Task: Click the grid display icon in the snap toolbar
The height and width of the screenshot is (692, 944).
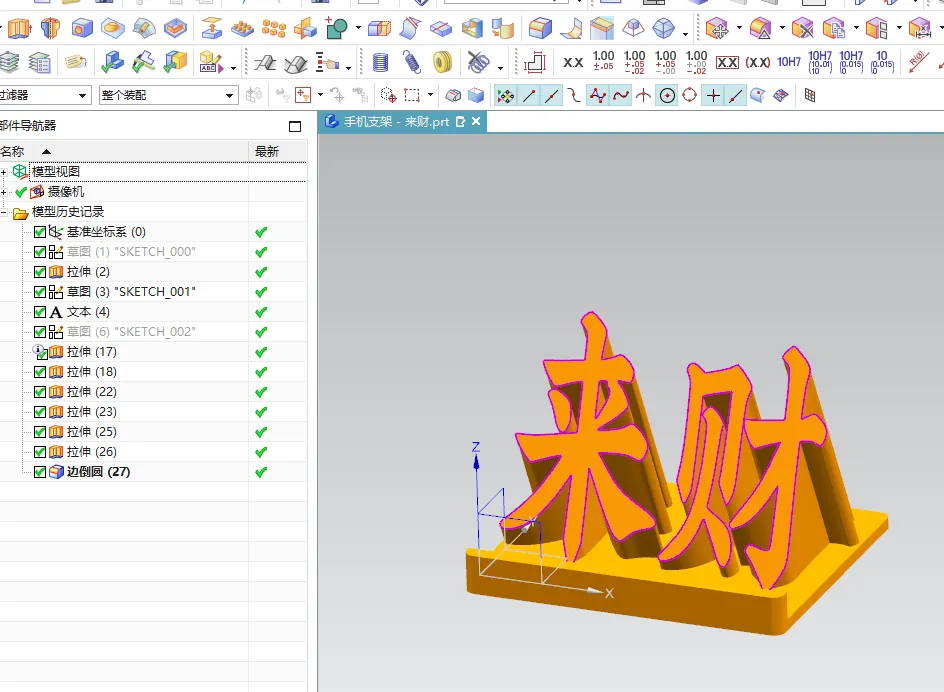Action: (x=810, y=95)
